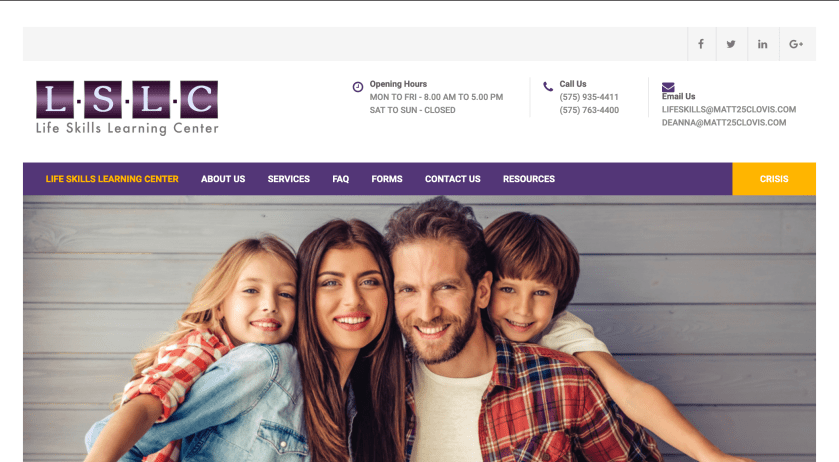This screenshot has height=462, width=839.
Task: Go to the FAQ page
Action: (341, 179)
